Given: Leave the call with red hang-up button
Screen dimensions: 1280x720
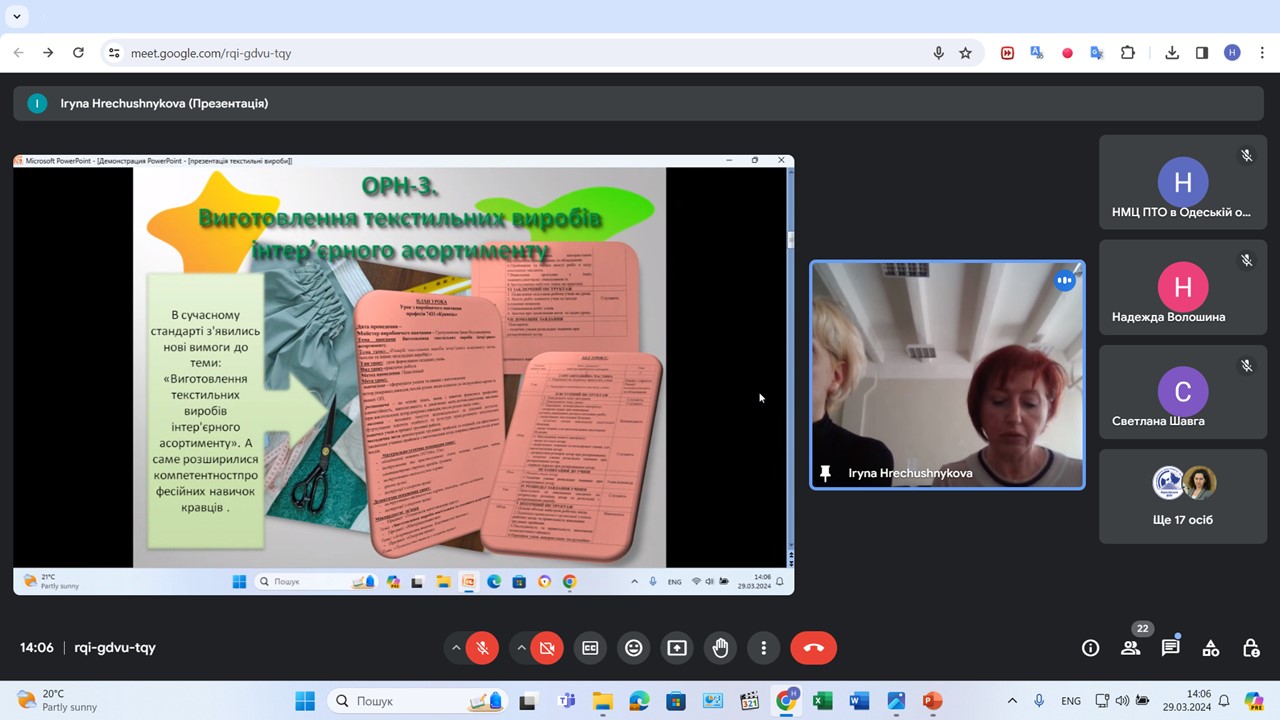Looking at the screenshot, I should [x=813, y=648].
